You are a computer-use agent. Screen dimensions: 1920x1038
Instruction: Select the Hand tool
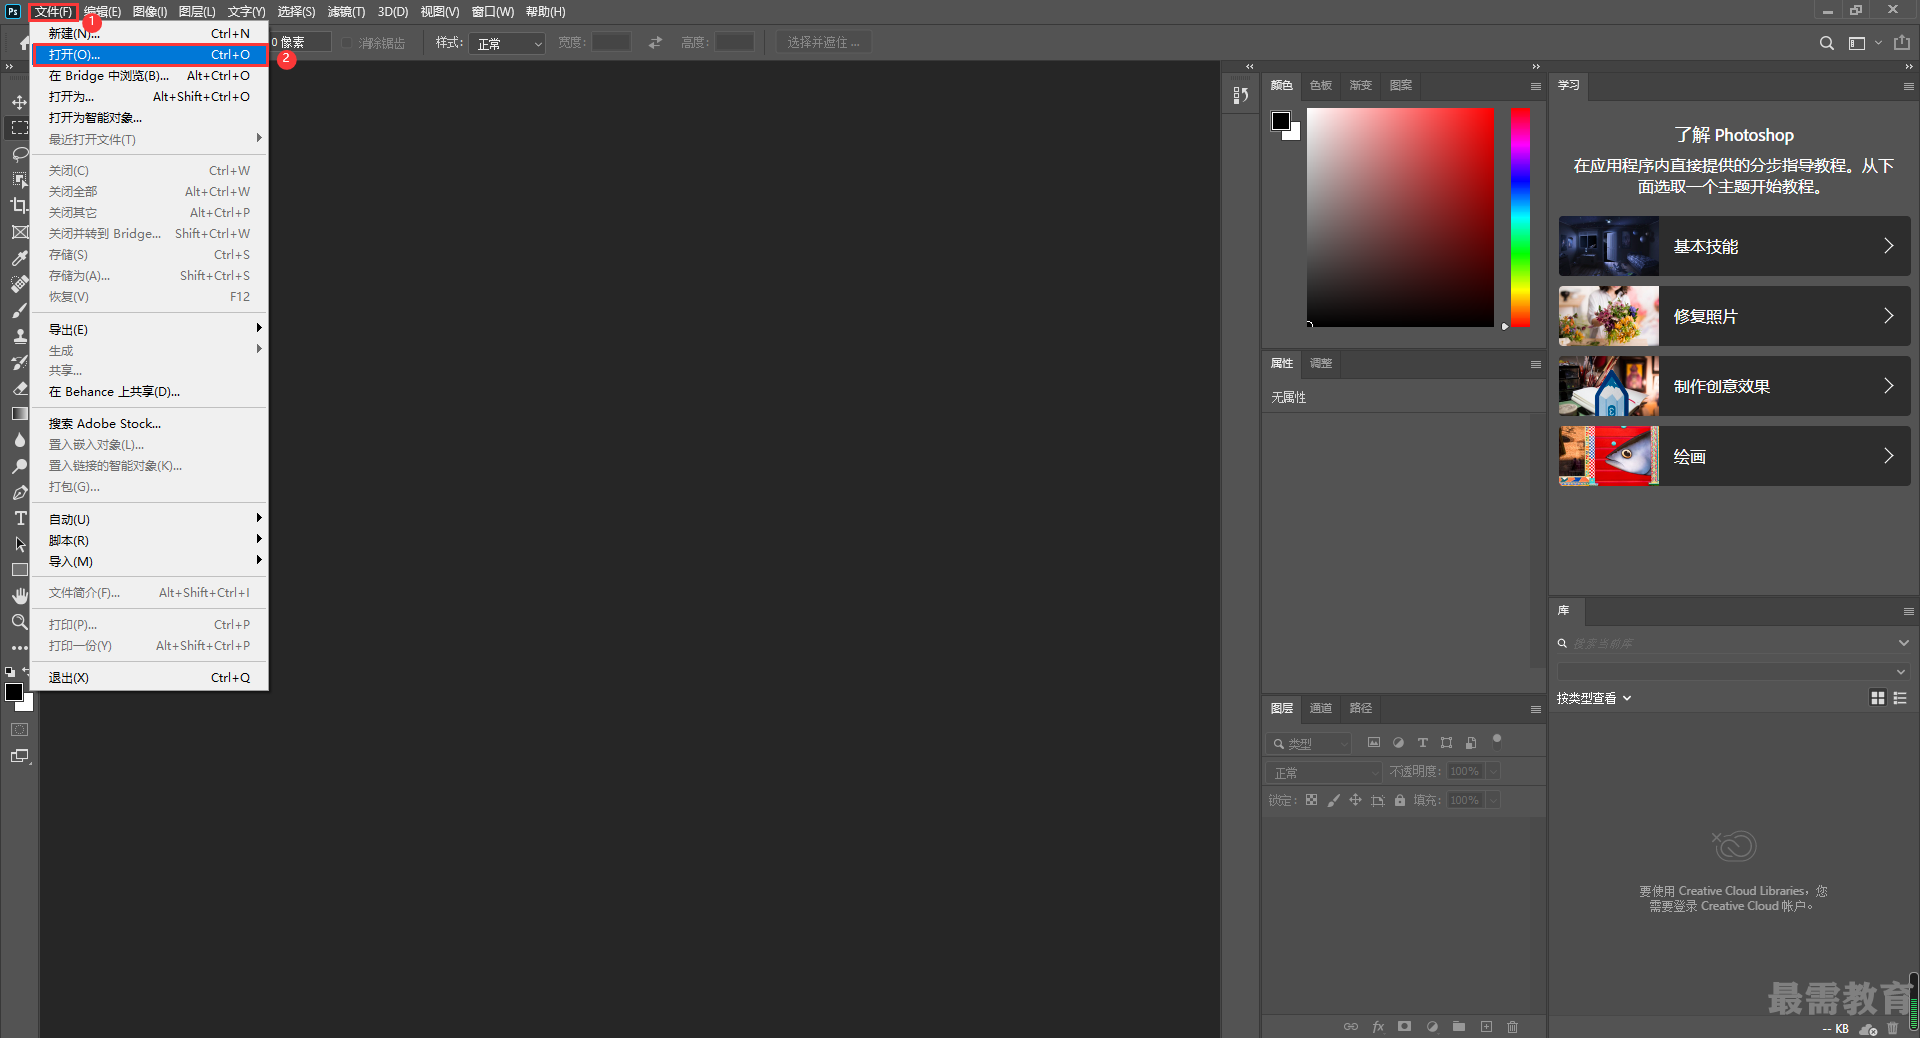click(x=19, y=596)
